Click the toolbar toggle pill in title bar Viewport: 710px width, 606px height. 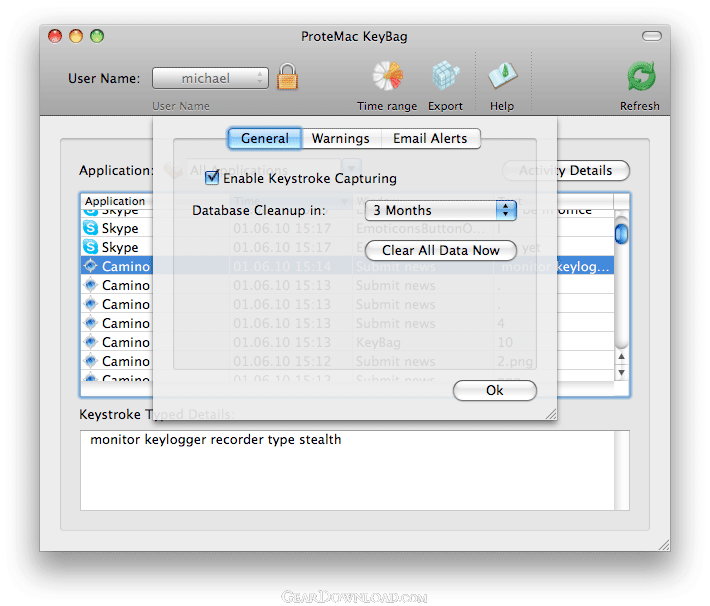(x=652, y=36)
